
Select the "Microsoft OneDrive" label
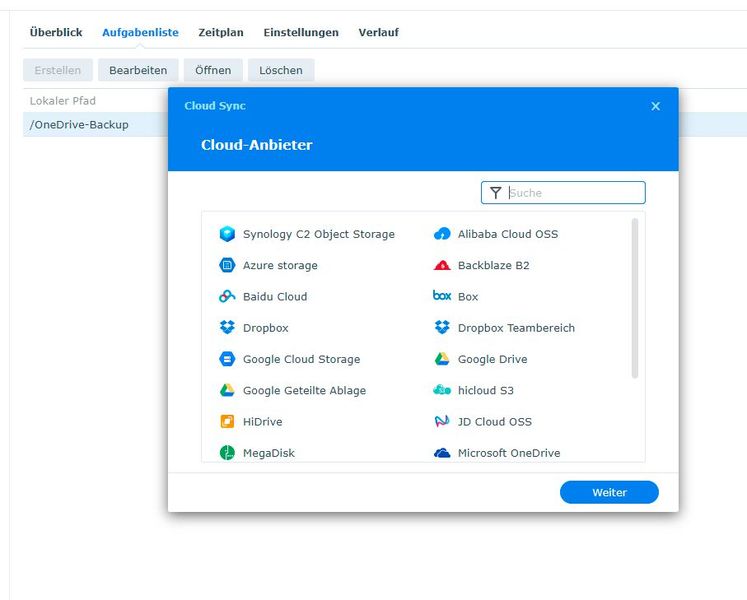click(x=509, y=453)
